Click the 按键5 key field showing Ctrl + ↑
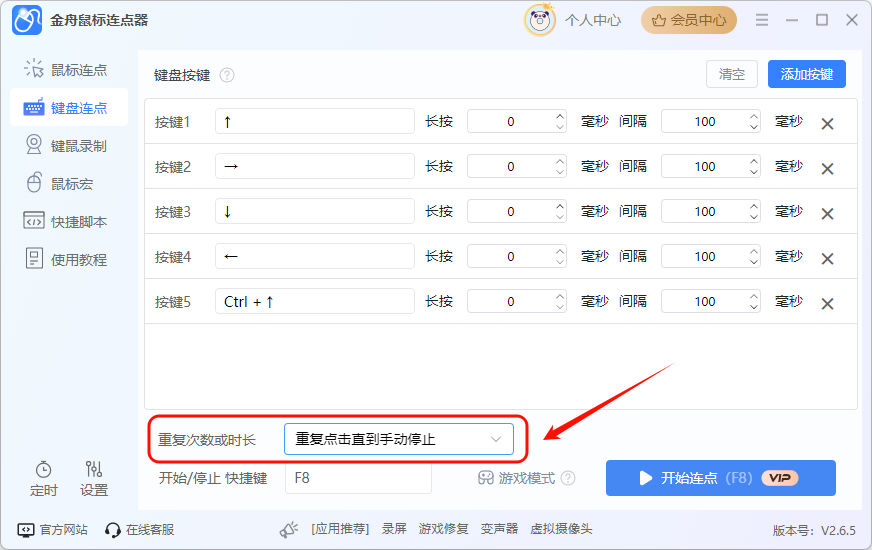Viewport: 872px width, 550px height. point(315,301)
